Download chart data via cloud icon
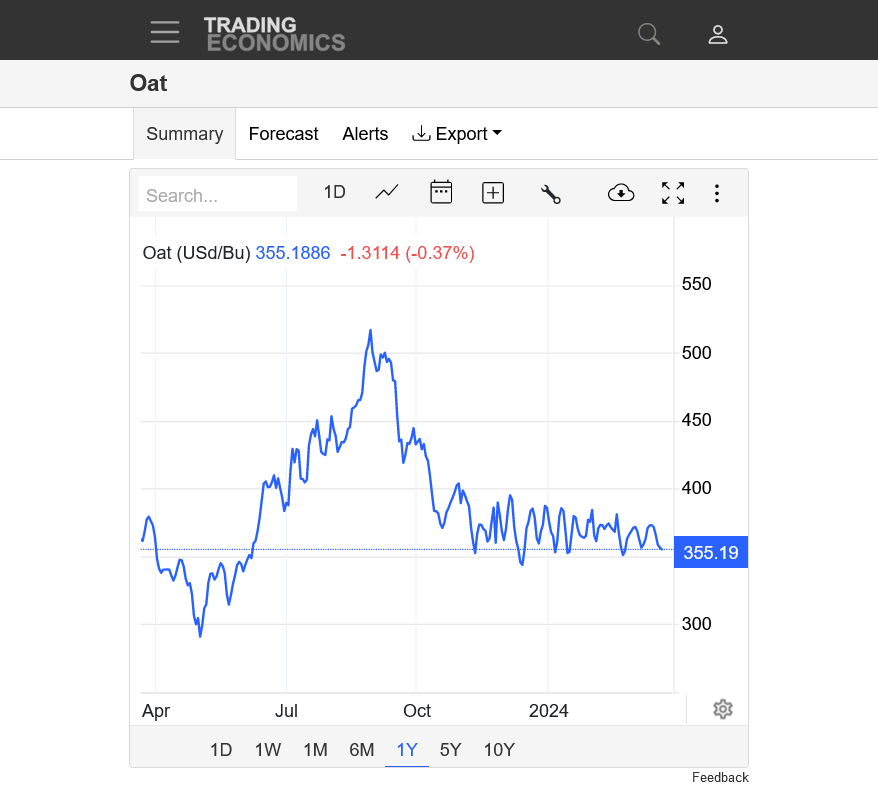878x807 pixels. (621, 193)
